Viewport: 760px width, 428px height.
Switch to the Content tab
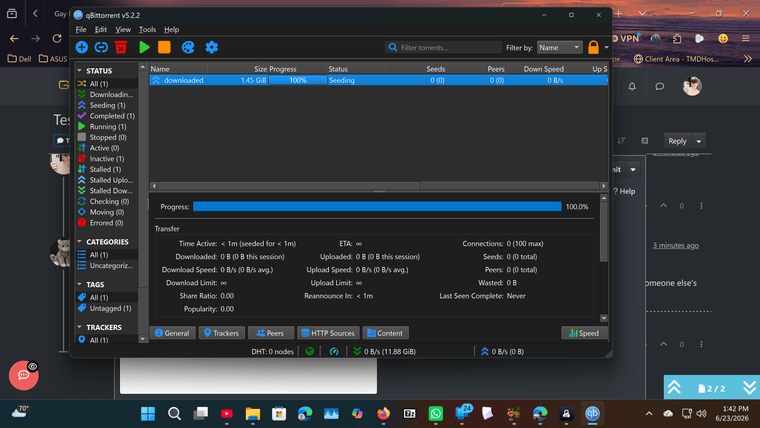[385, 333]
